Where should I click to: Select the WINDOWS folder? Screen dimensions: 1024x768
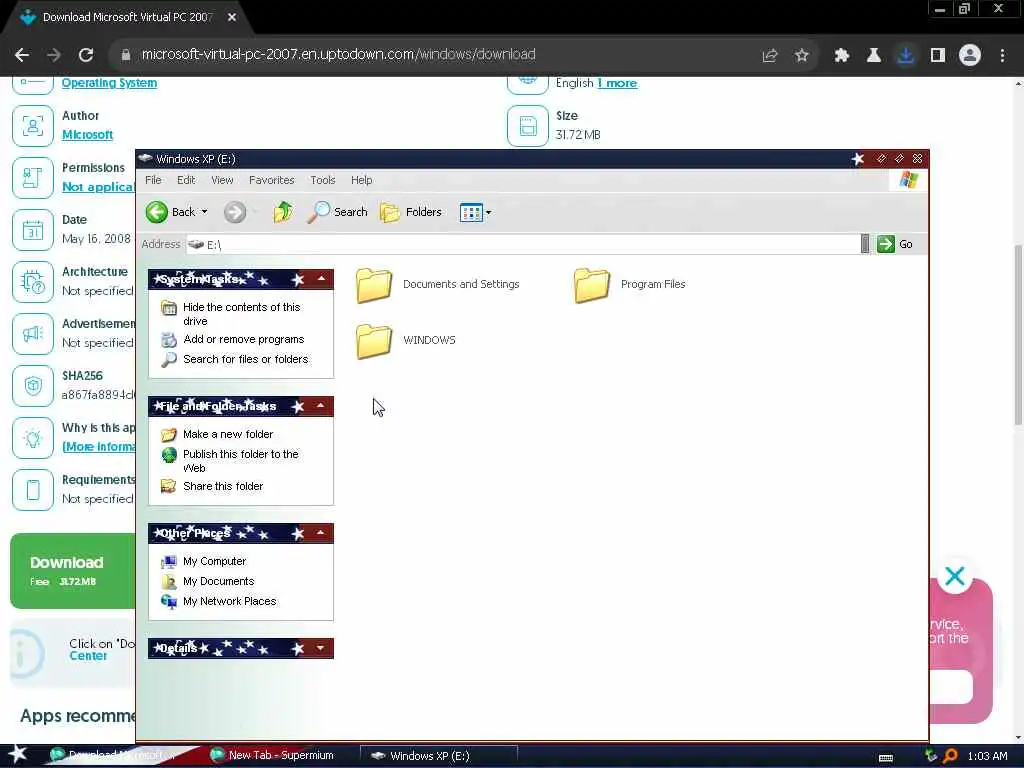pyautogui.click(x=406, y=340)
